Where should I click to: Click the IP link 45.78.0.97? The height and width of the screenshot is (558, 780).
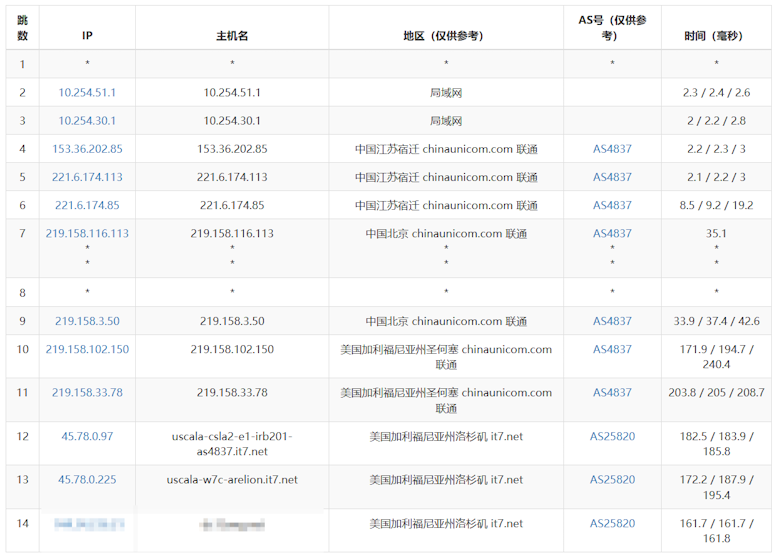coord(87,436)
